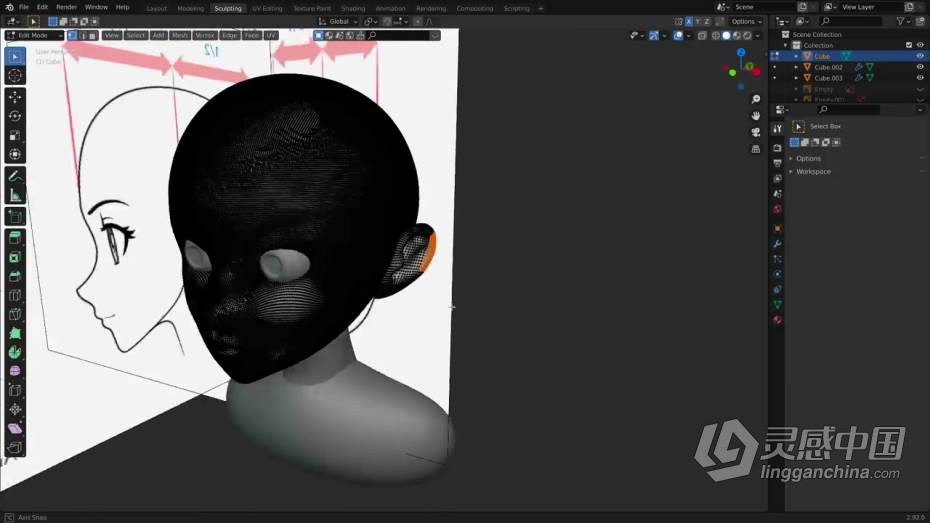The image size is (930, 523).
Task: Open Global transform orientation dropdown
Action: pos(338,21)
